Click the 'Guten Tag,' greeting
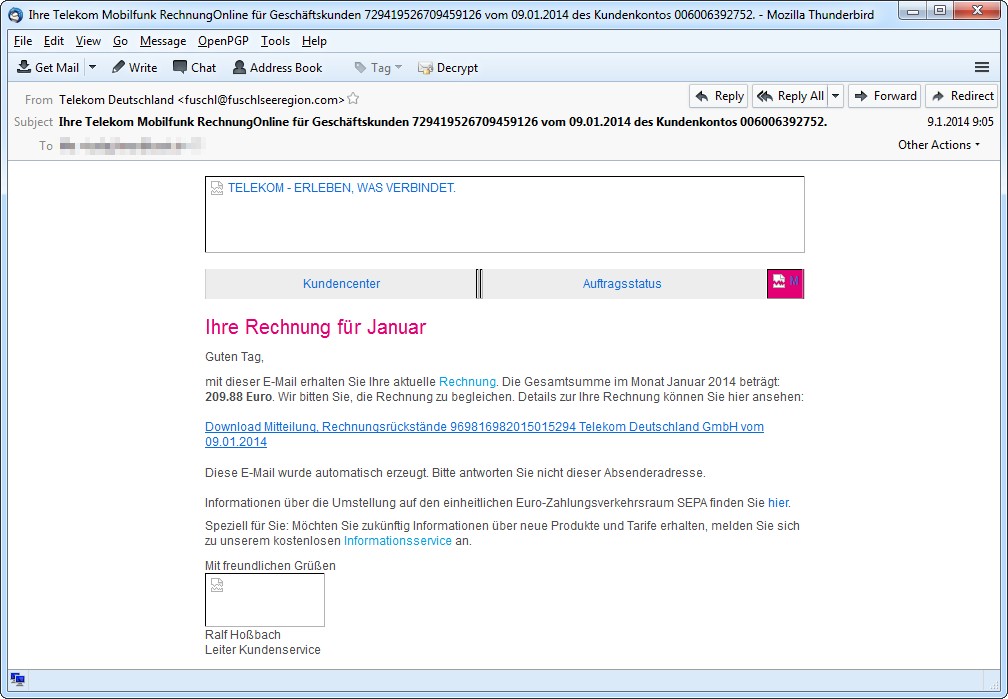 235,357
